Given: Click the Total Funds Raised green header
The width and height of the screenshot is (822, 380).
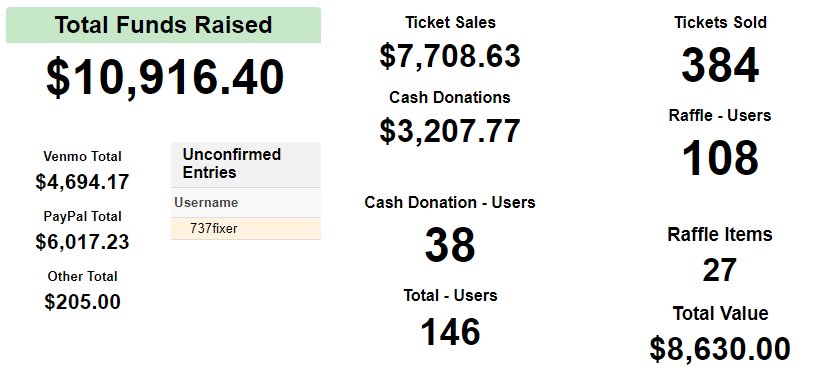Looking at the screenshot, I should pos(163,25).
